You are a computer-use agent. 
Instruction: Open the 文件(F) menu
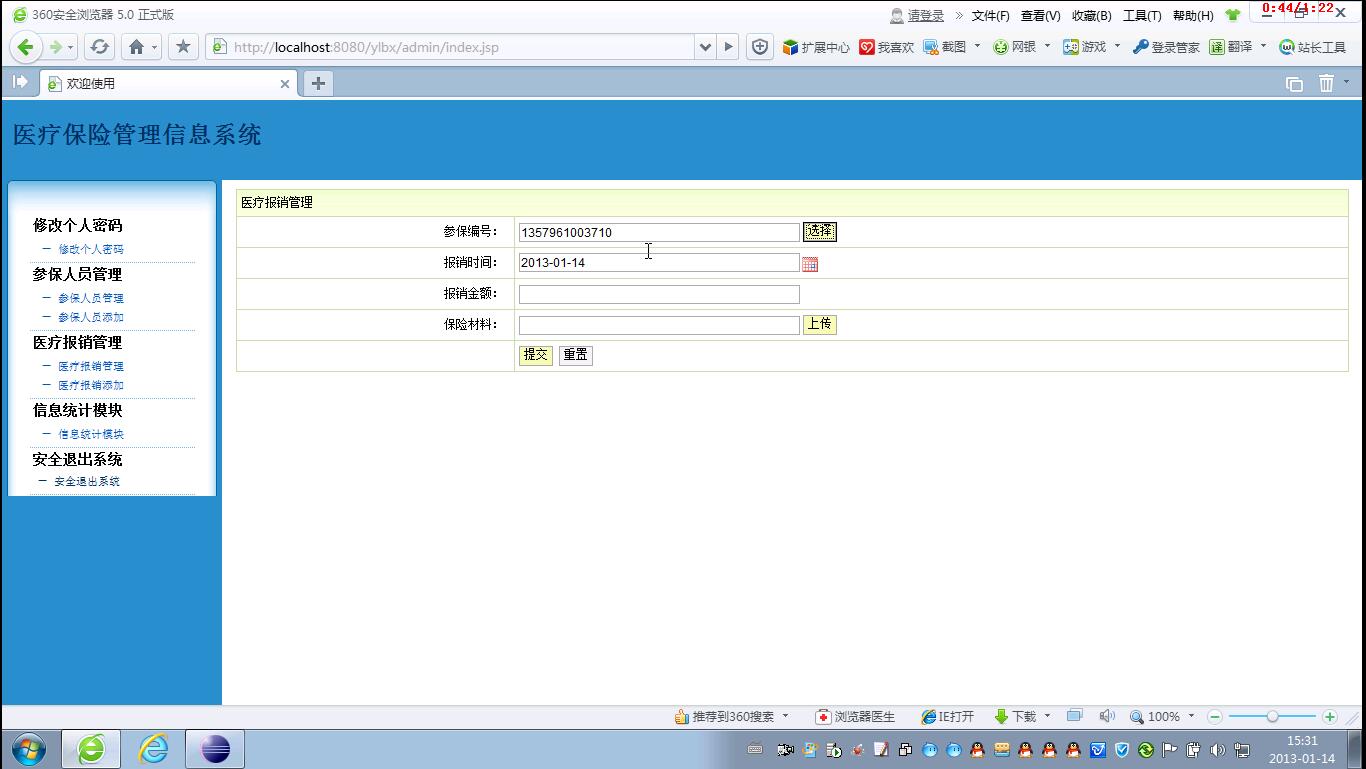(x=990, y=15)
